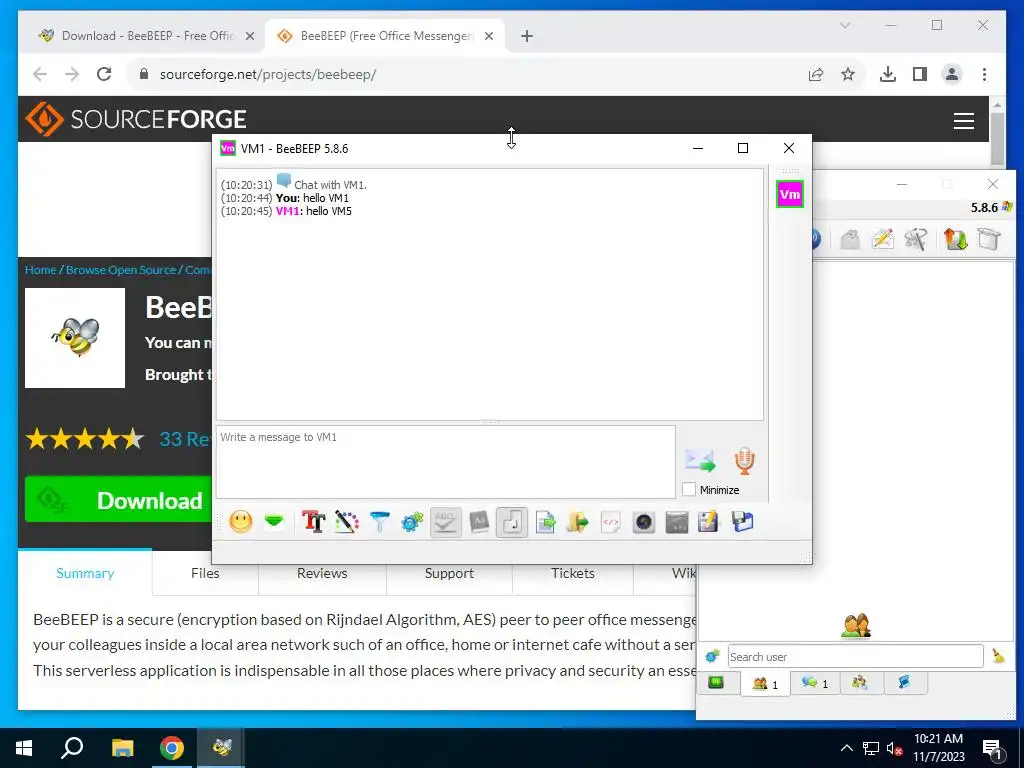The image size is (1024, 768).
Task: Select the Files tab on SourceForge
Action: tap(205, 573)
